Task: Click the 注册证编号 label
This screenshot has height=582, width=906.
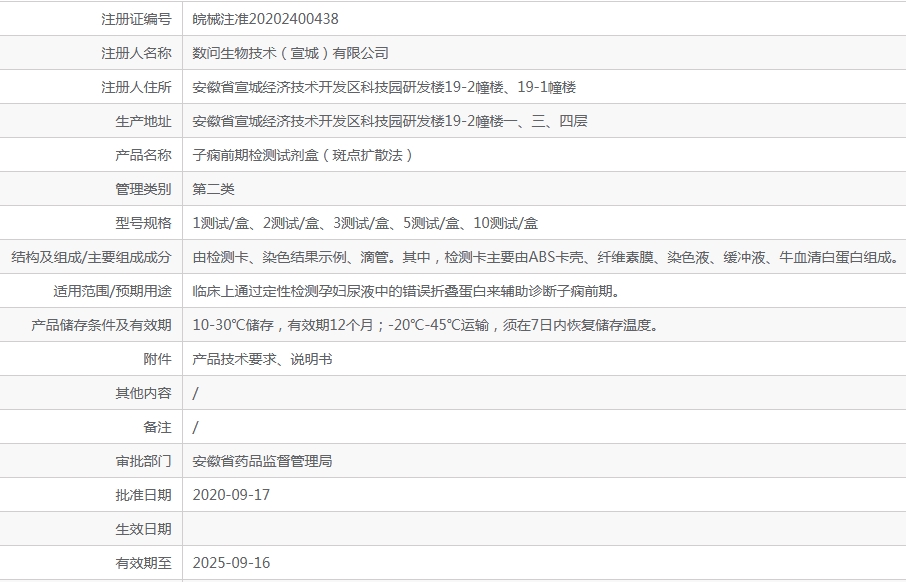Action: tap(136, 19)
